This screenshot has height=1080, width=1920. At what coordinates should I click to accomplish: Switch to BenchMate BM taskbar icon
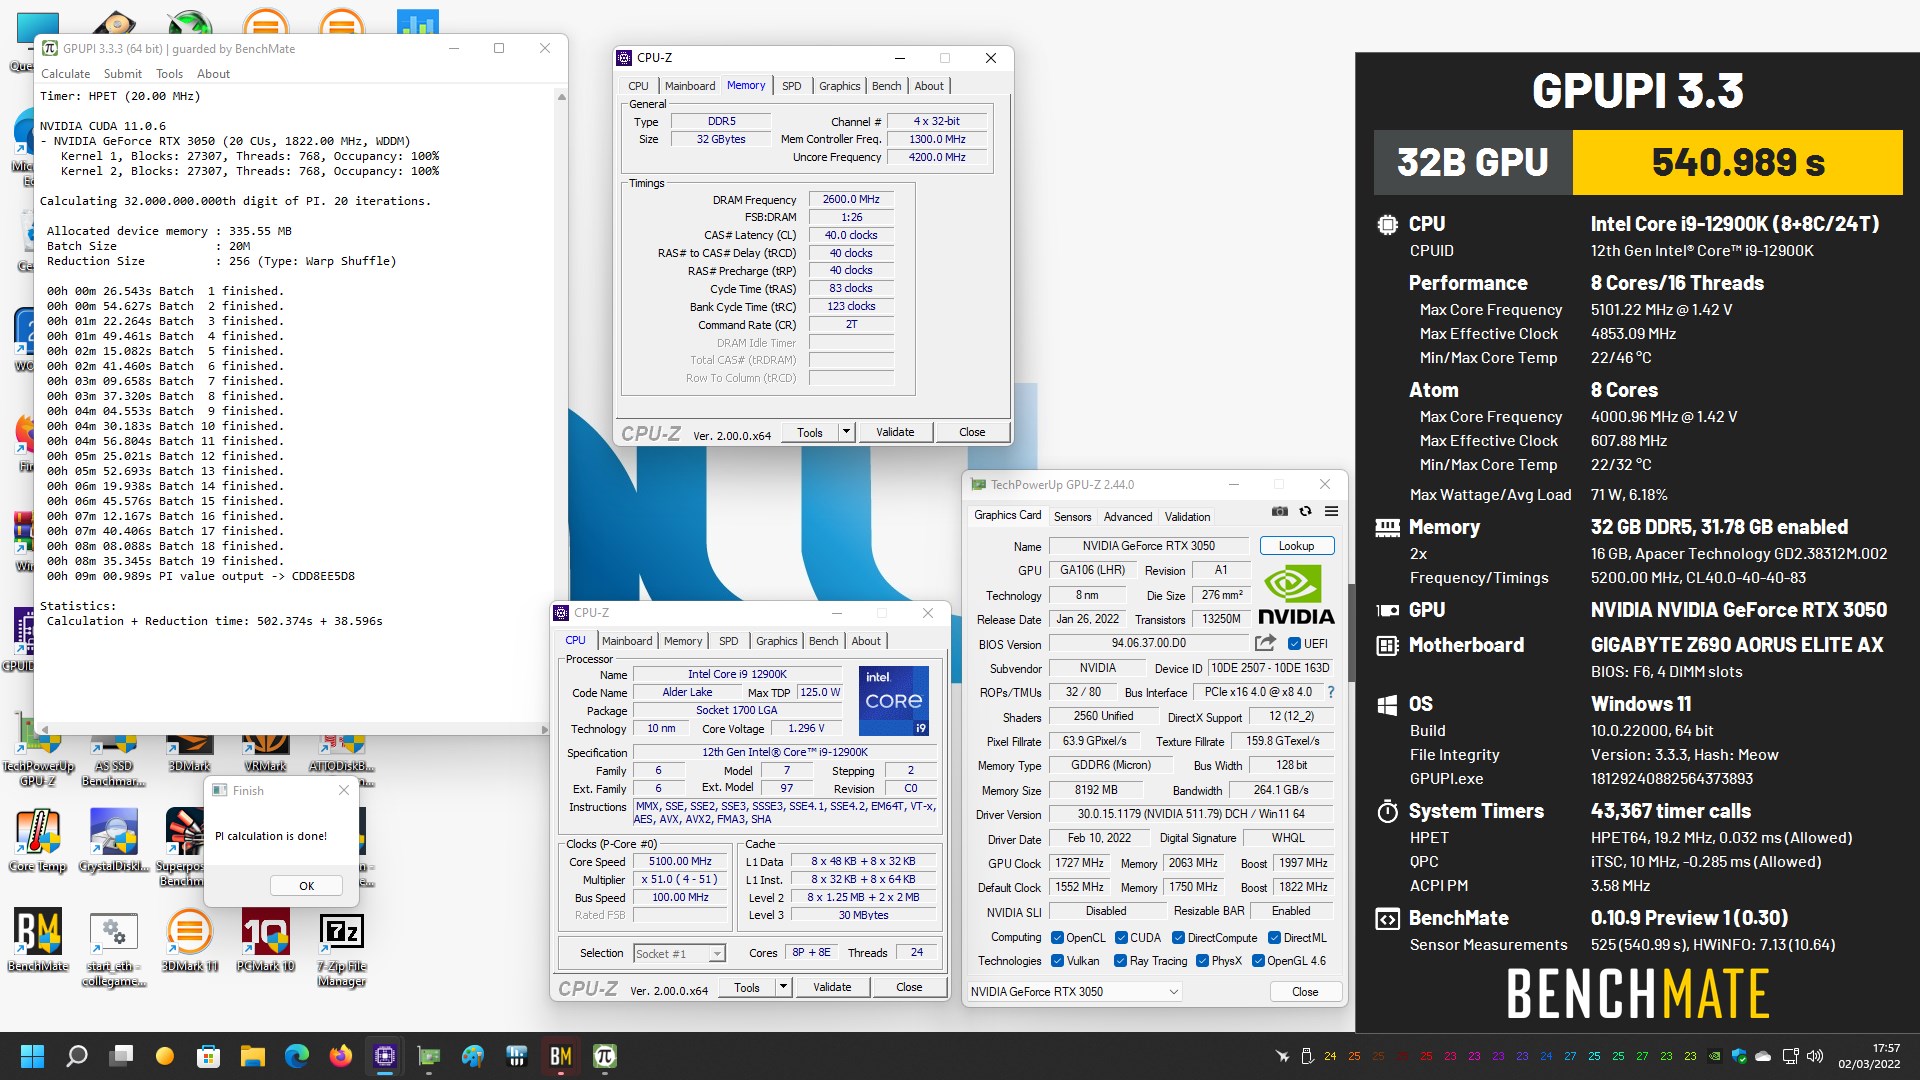[x=561, y=1056]
